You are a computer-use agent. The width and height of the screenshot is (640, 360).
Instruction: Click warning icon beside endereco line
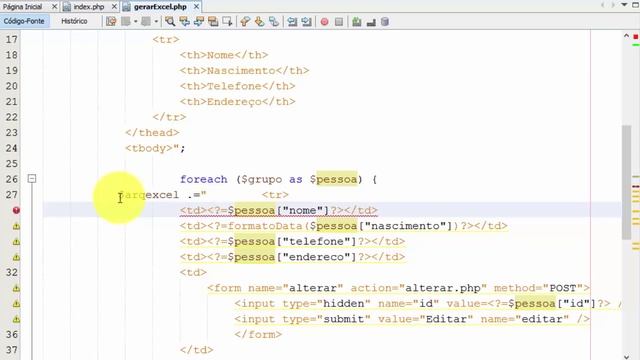(16, 257)
